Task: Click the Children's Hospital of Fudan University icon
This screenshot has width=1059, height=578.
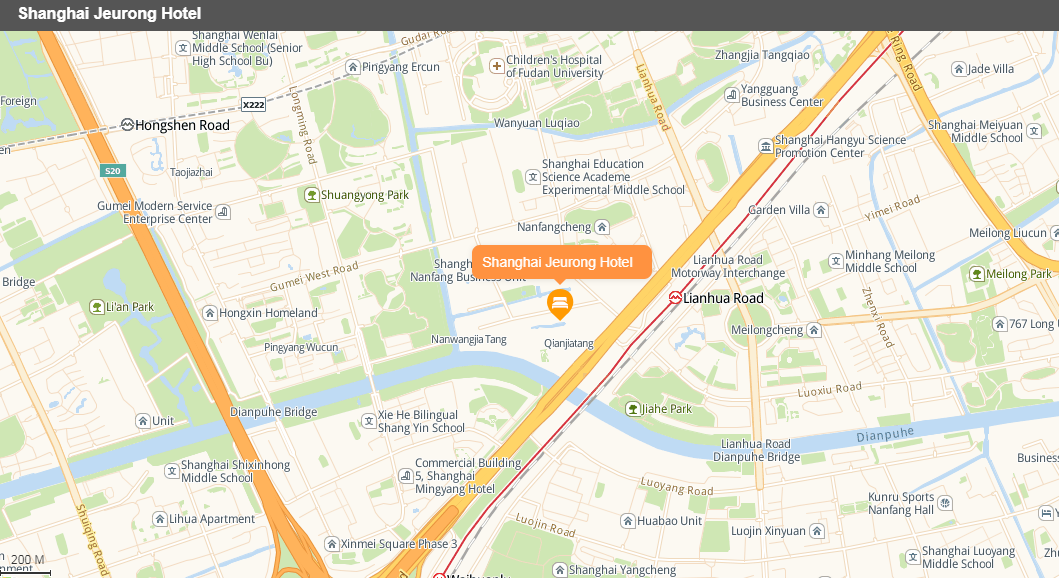Action: (496, 66)
